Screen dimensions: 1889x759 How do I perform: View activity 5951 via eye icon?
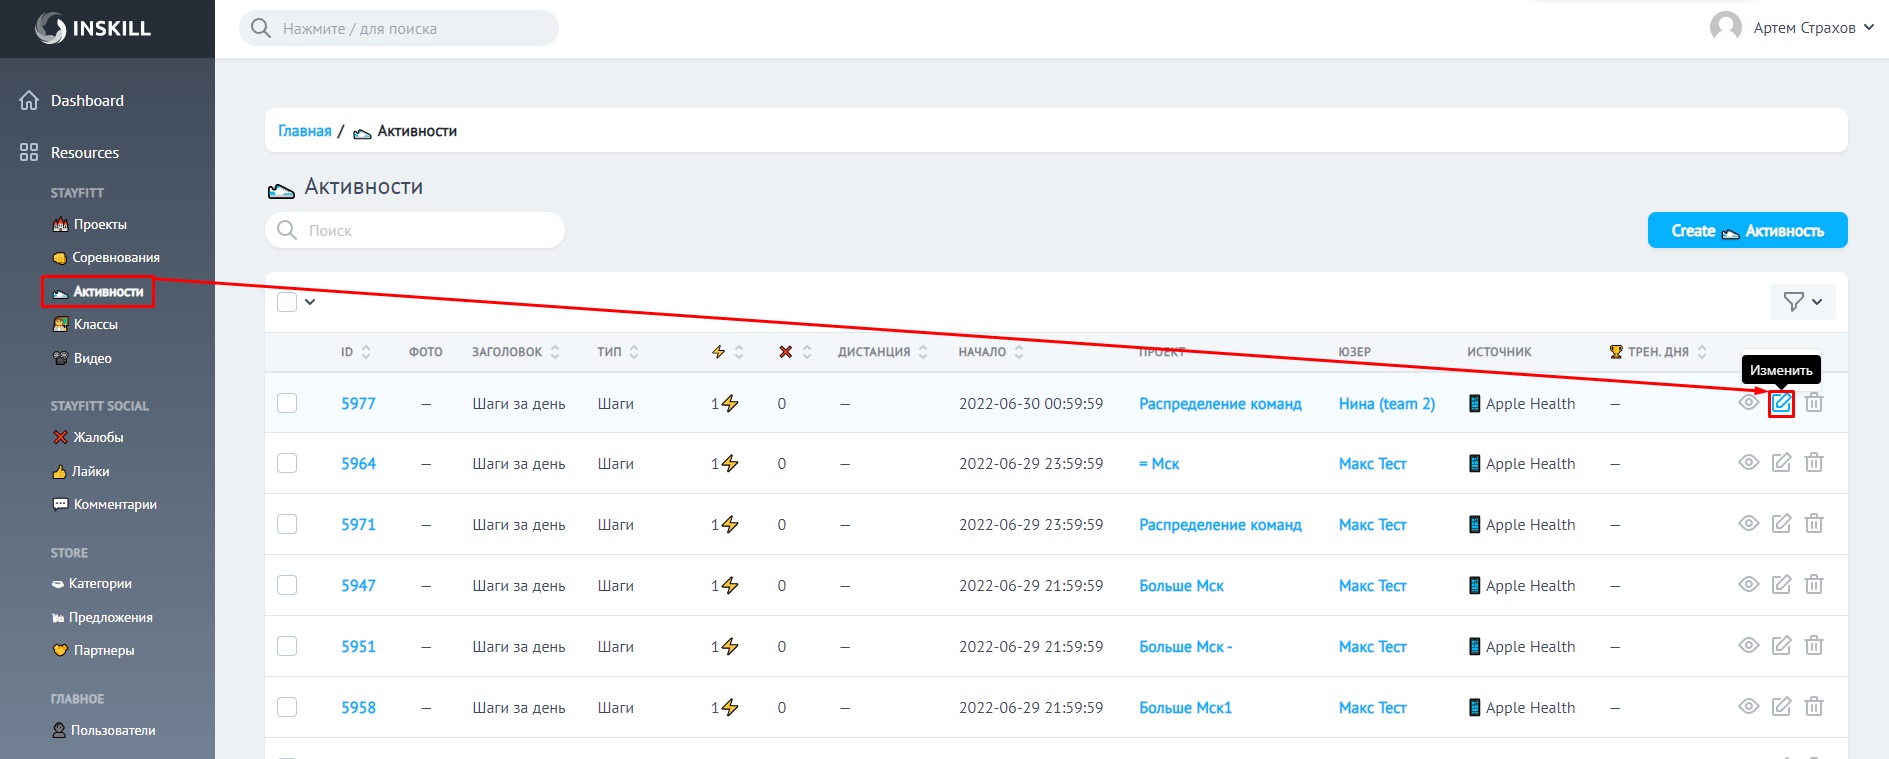[x=1748, y=646]
